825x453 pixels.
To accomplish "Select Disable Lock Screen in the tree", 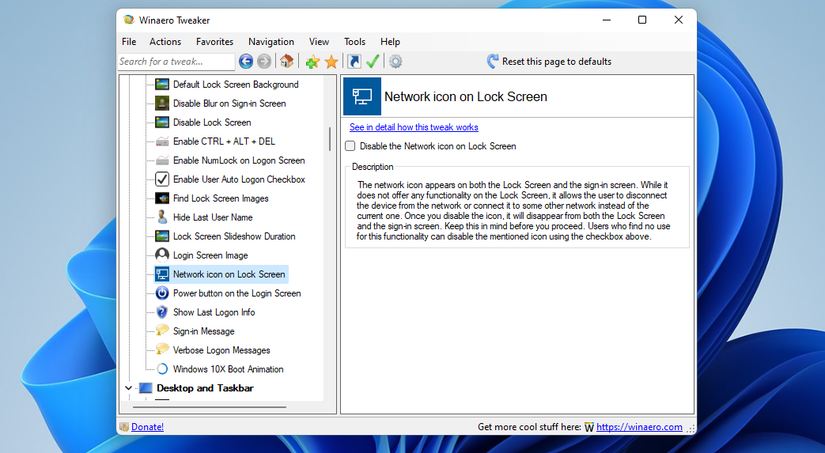I will (x=212, y=122).
